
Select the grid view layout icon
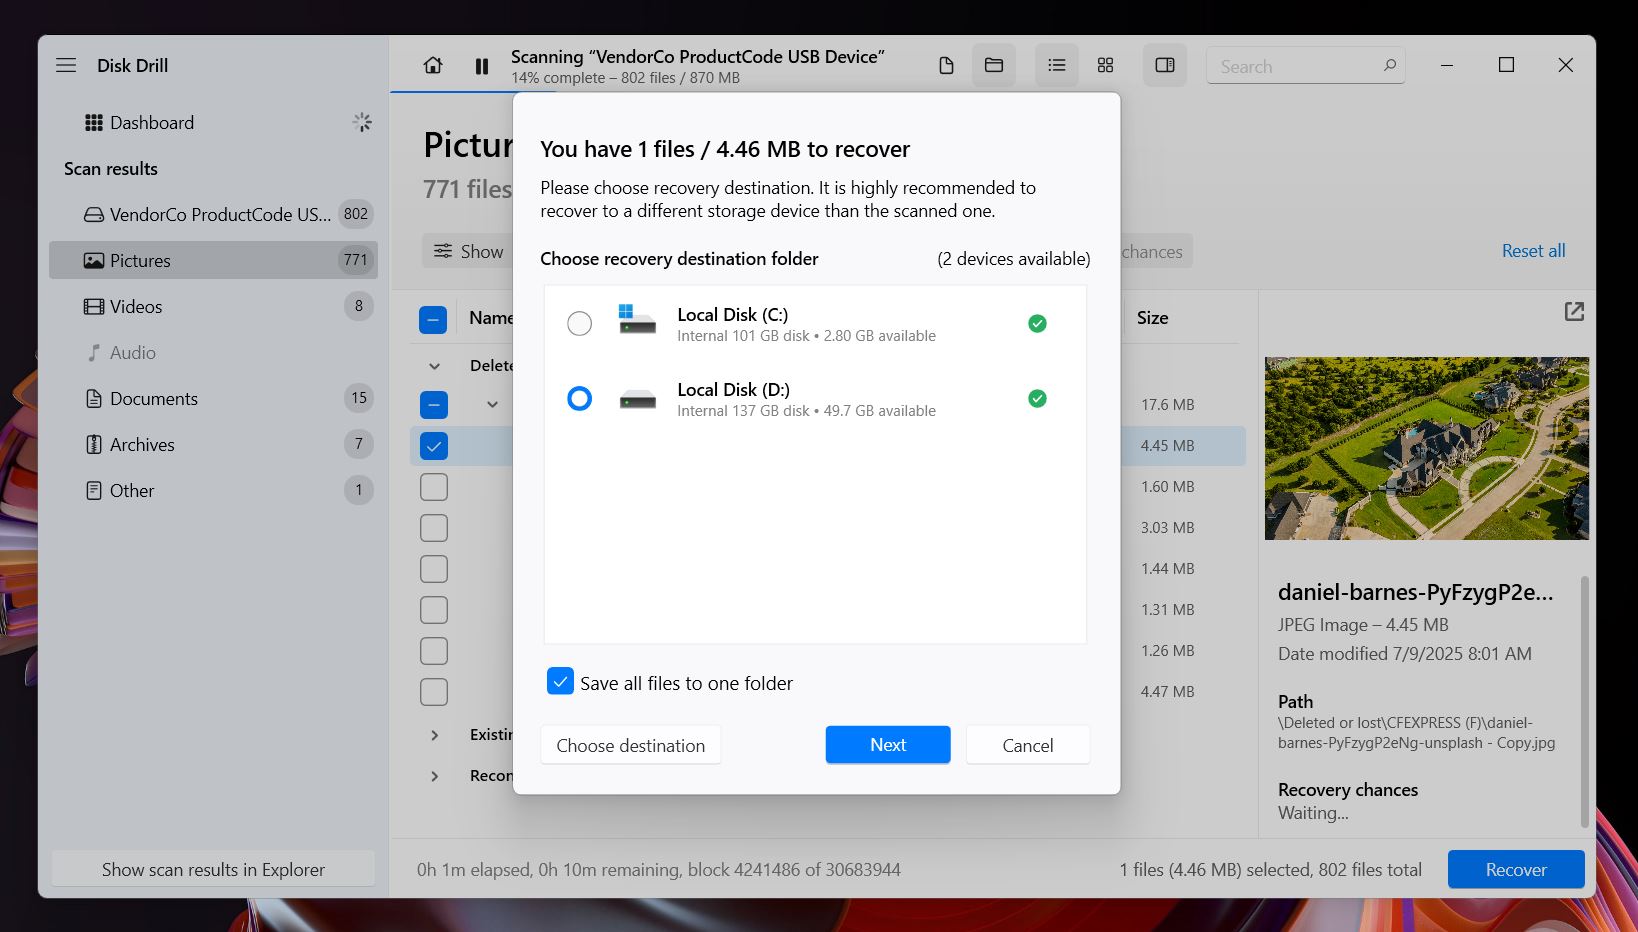[1105, 65]
